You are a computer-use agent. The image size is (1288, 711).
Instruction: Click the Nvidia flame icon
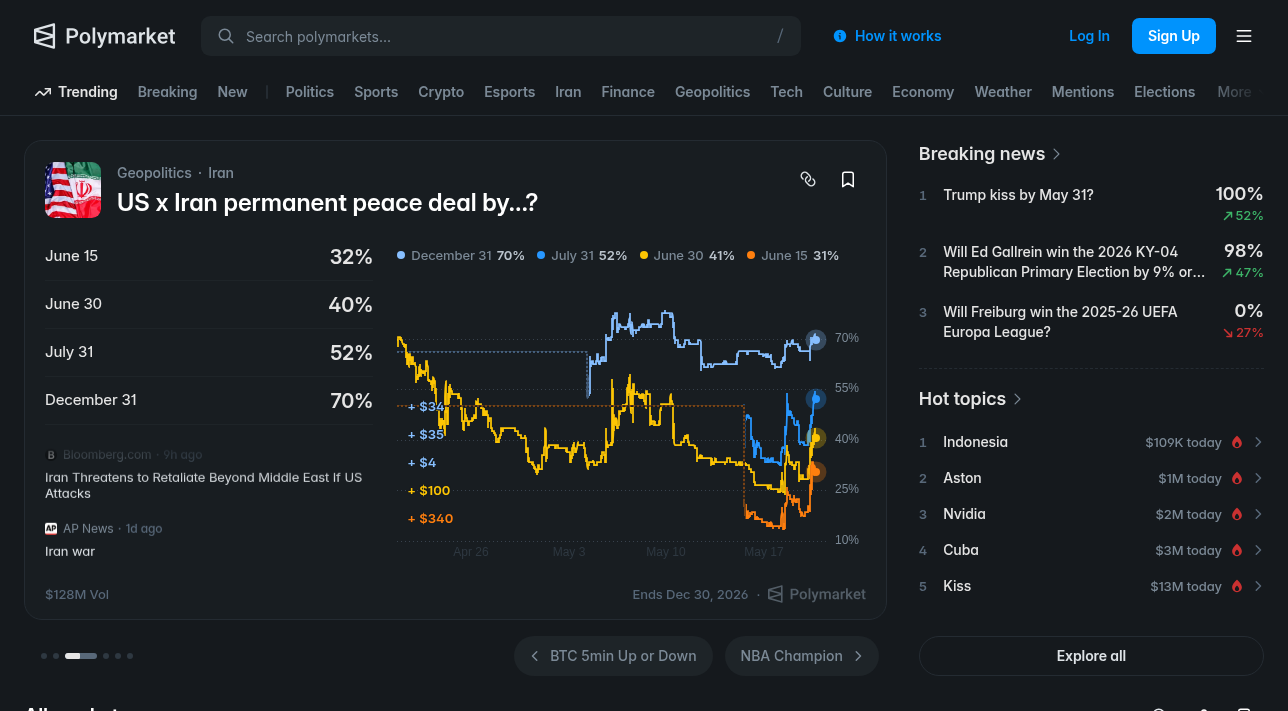1236,514
